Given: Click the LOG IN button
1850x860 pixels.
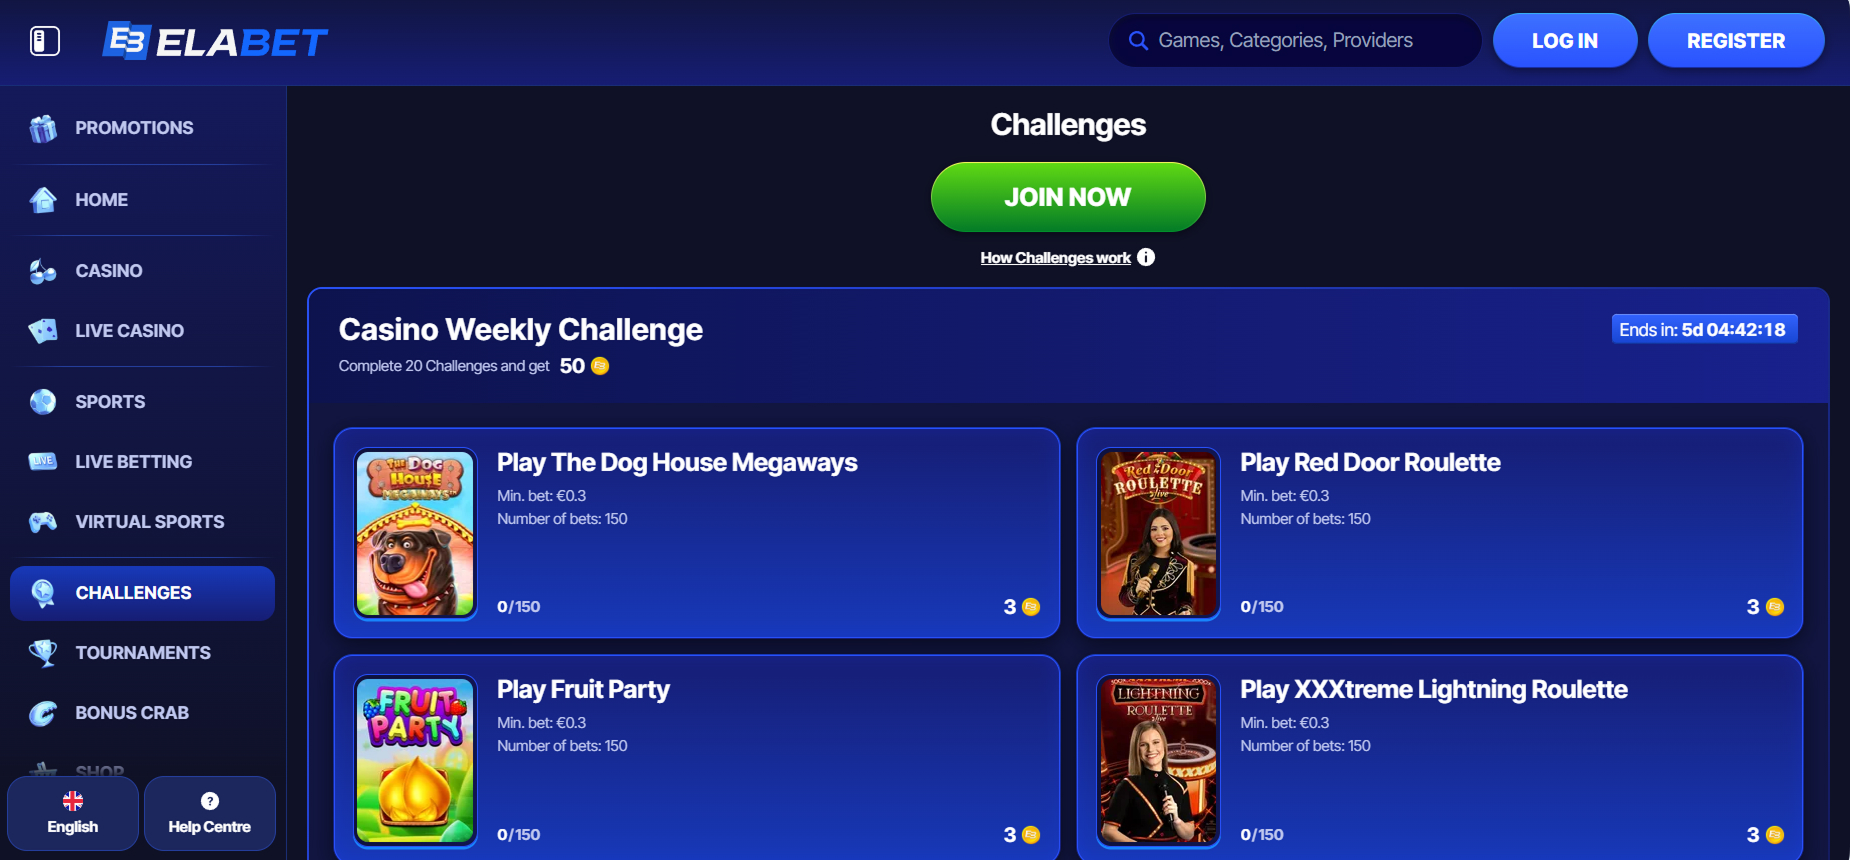Looking at the screenshot, I should (x=1565, y=40).
